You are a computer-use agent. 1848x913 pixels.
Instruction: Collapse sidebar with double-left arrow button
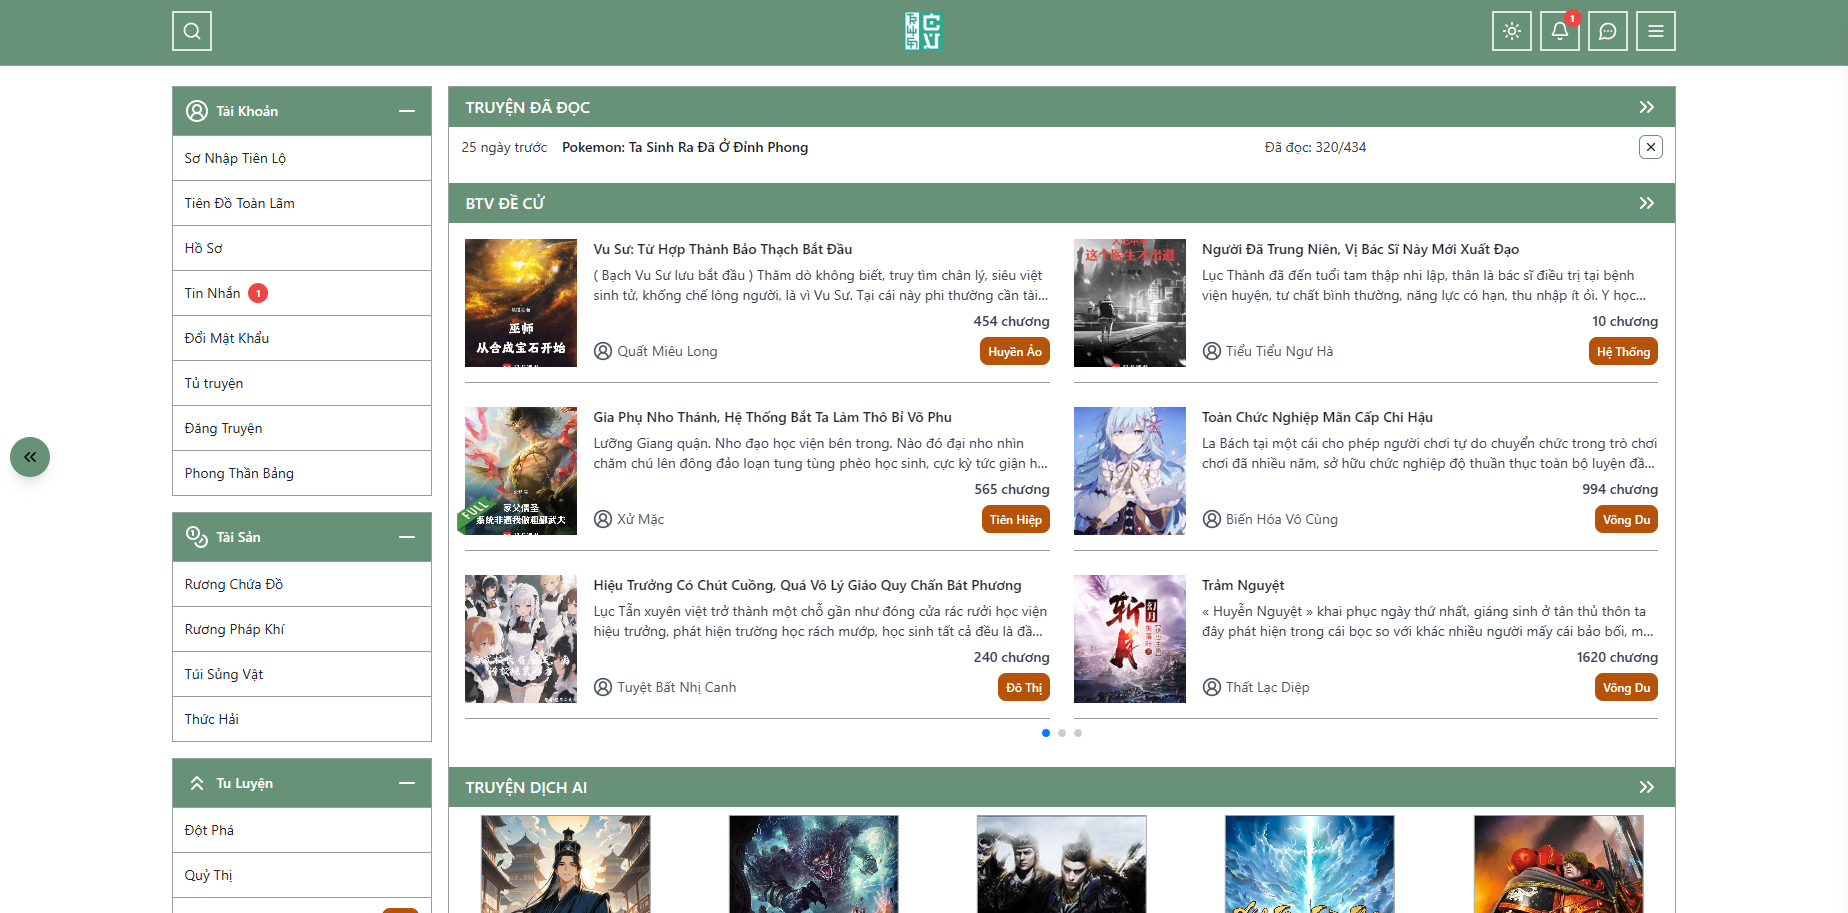(x=30, y=457)
